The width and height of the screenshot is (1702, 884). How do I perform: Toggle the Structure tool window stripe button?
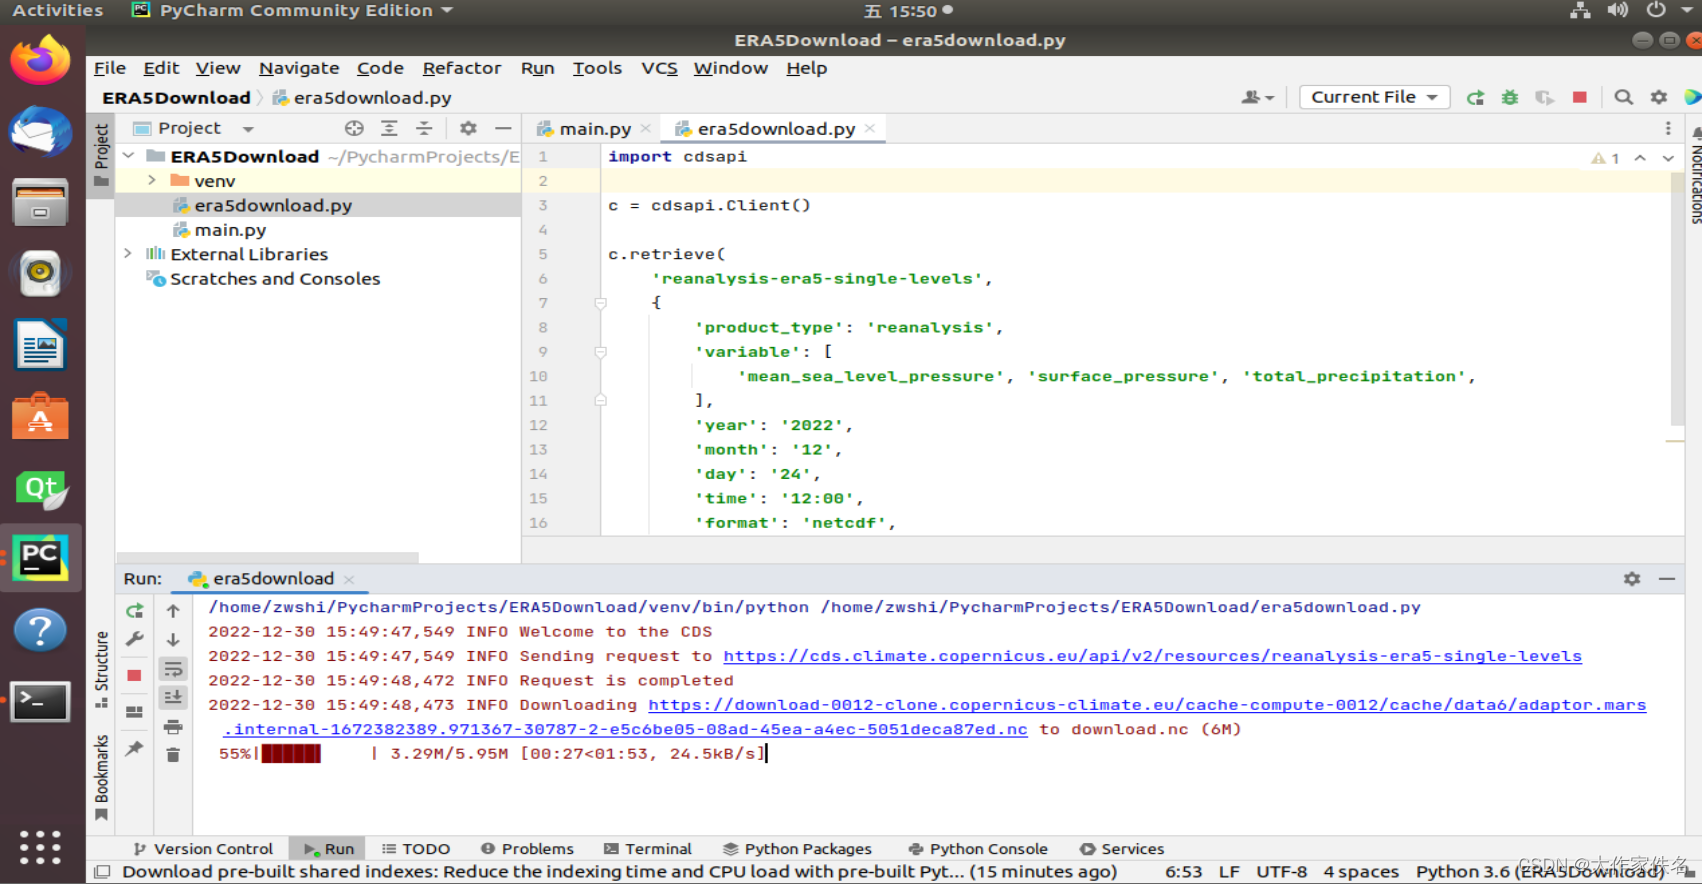click(101, 668)
